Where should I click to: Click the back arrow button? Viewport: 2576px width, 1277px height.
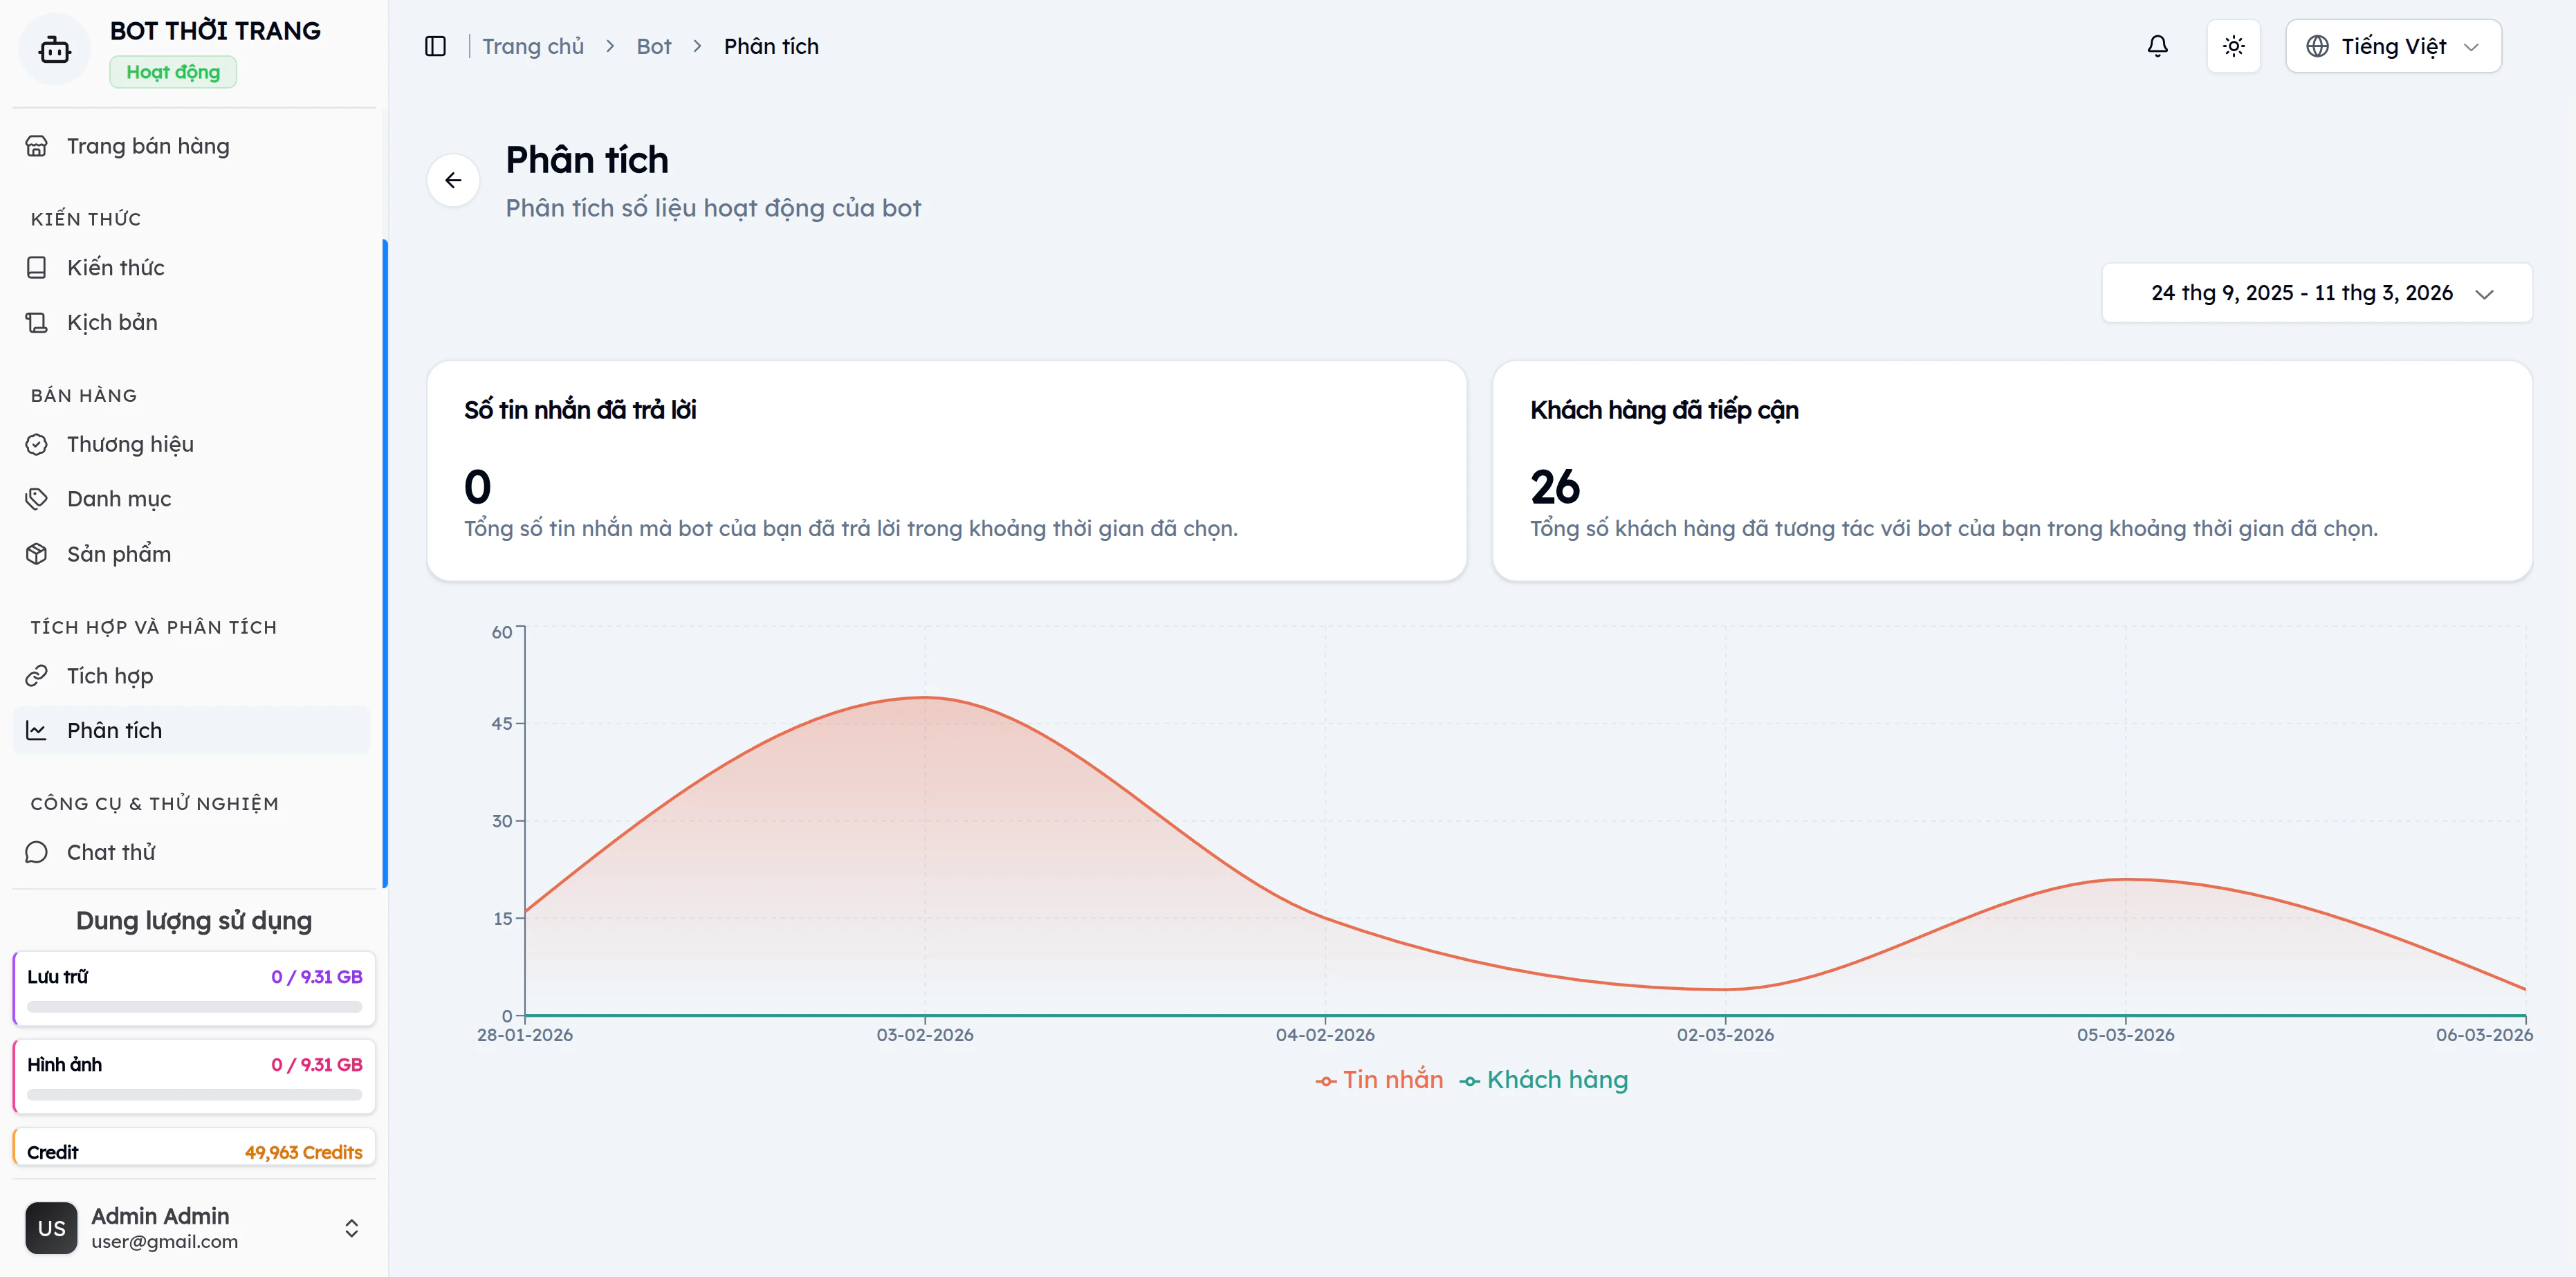click(x=453, y=180)
